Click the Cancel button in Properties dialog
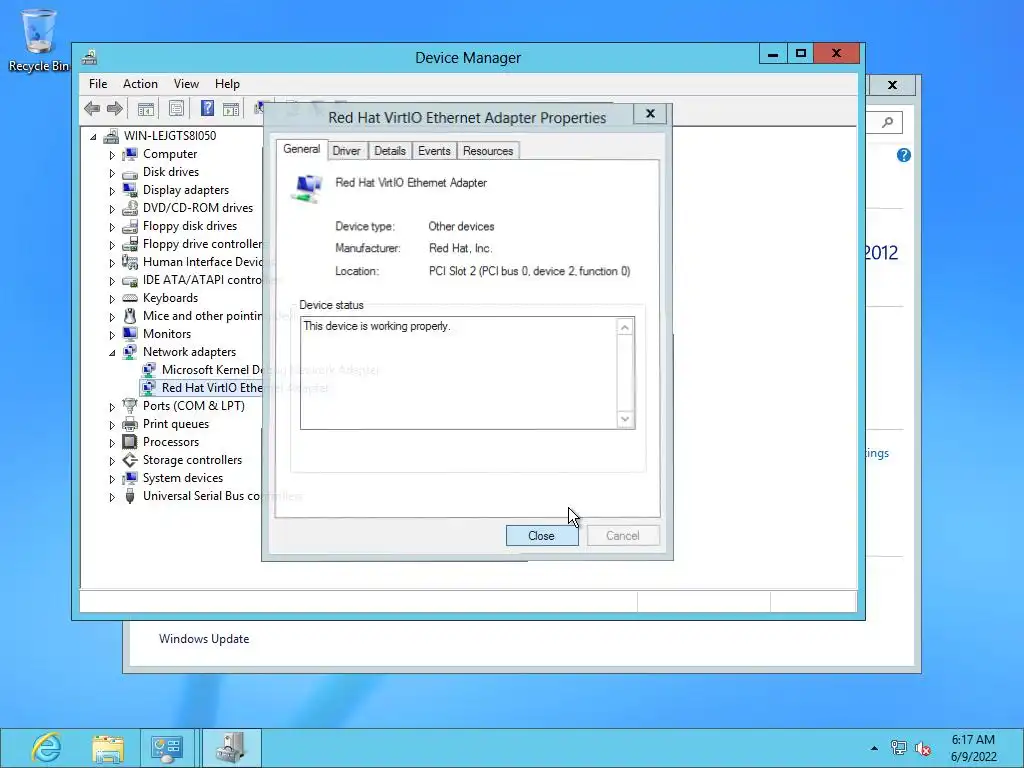Screen dimensions: 1024x768 pos(622,536)
